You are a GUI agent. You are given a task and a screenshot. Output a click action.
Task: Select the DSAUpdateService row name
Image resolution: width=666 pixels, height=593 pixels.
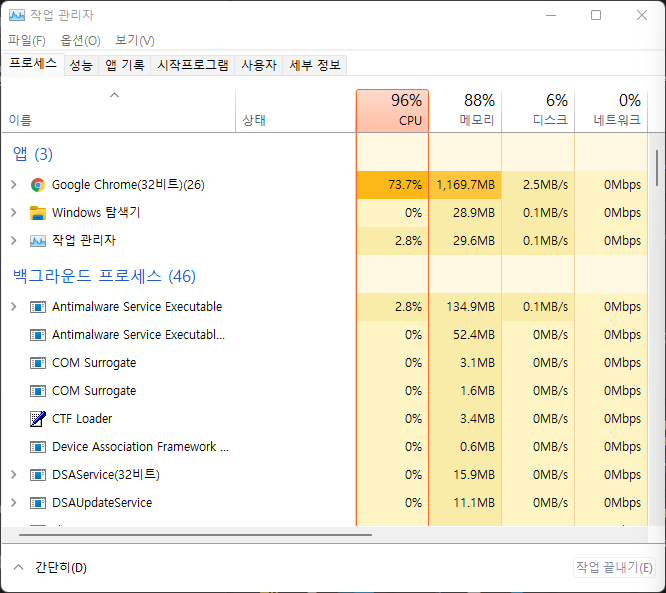102,503
